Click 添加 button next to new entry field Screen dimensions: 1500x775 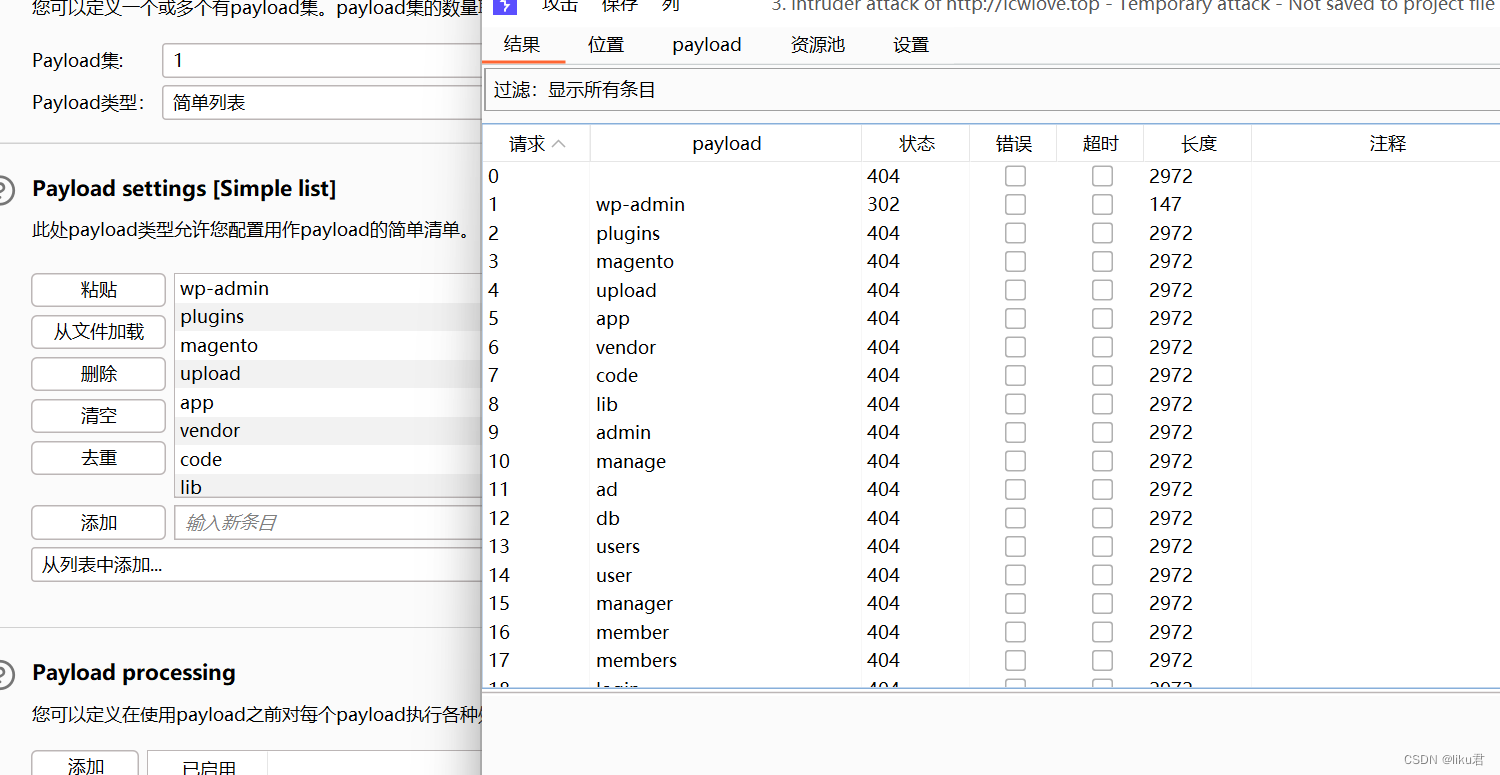99,523
